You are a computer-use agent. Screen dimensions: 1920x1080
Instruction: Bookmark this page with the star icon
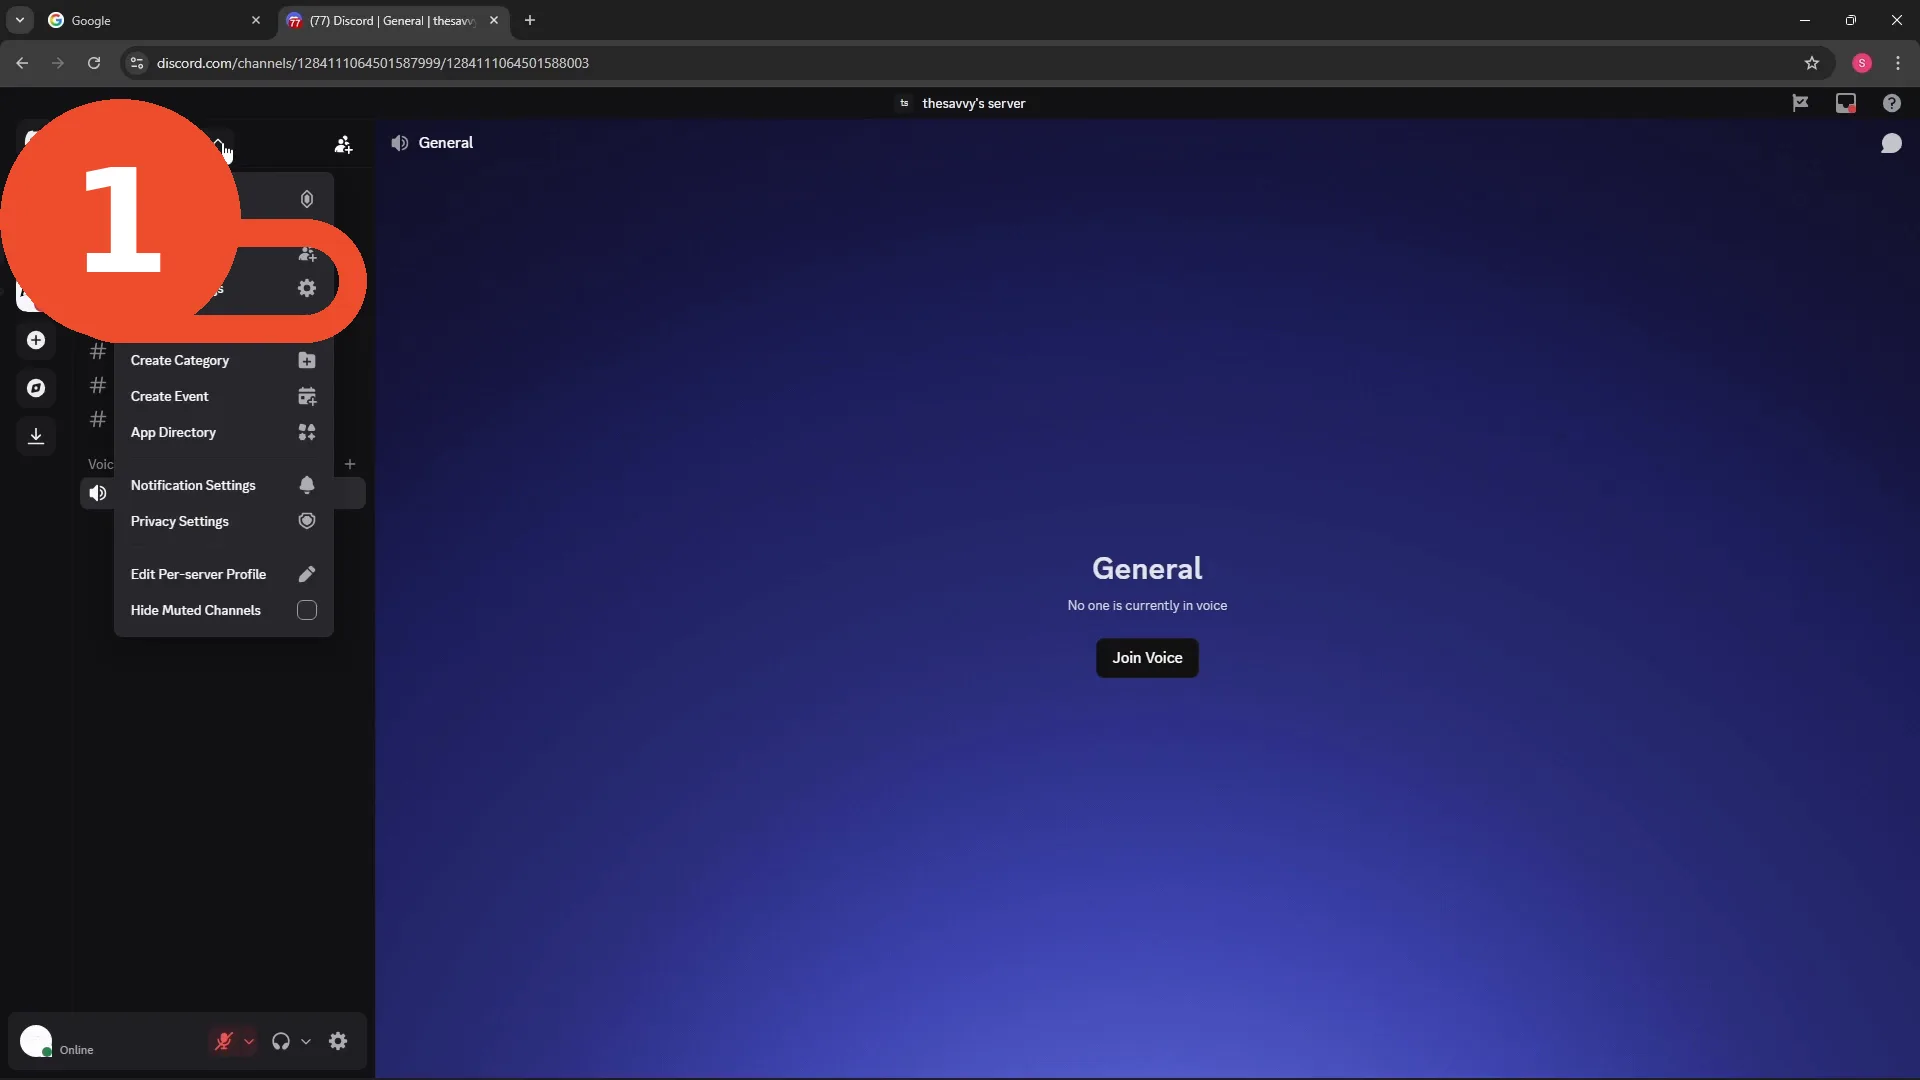(1812, 63)
